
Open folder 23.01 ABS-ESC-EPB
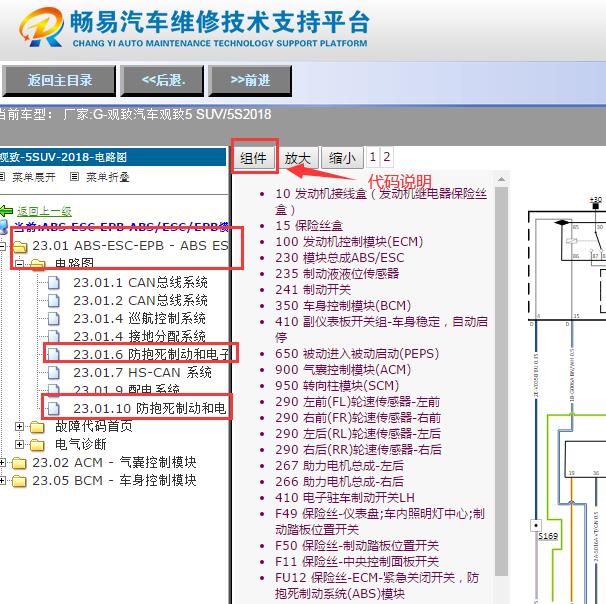[x=131, y=245]
